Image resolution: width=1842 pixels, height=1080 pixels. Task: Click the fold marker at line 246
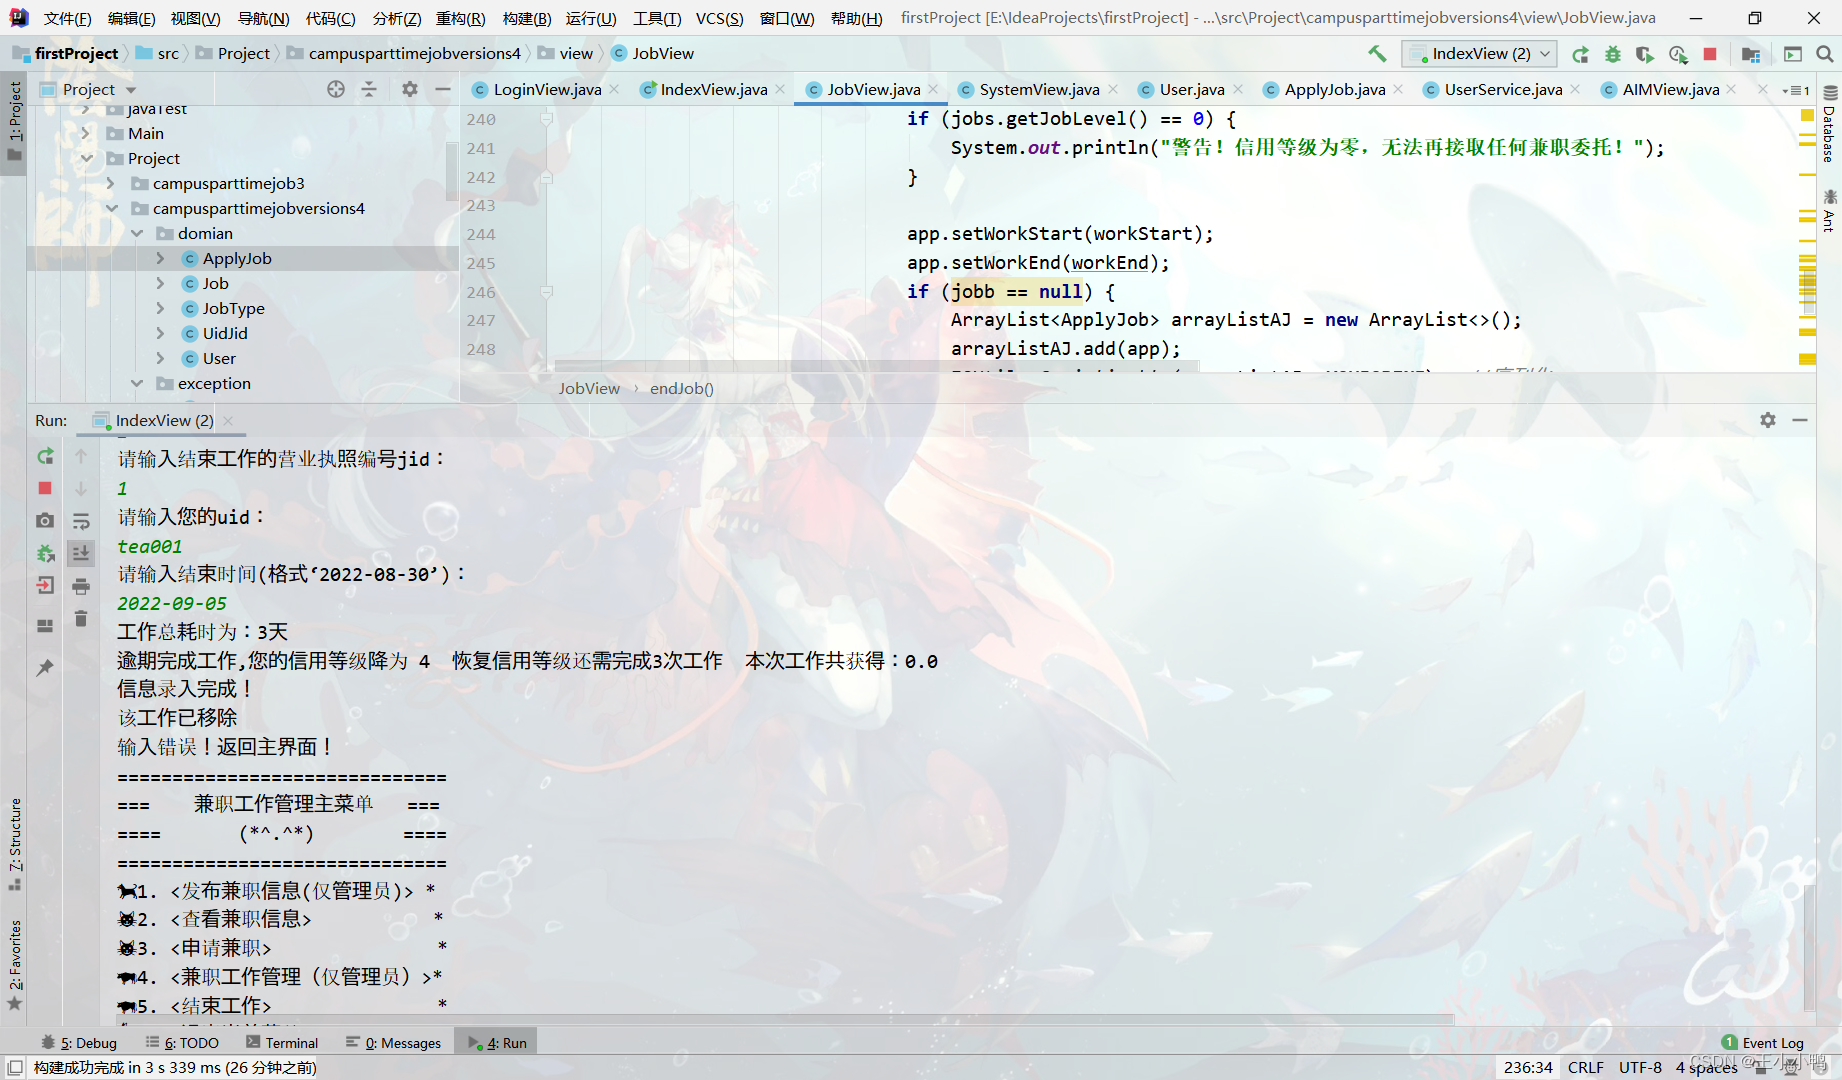(547, 292)
